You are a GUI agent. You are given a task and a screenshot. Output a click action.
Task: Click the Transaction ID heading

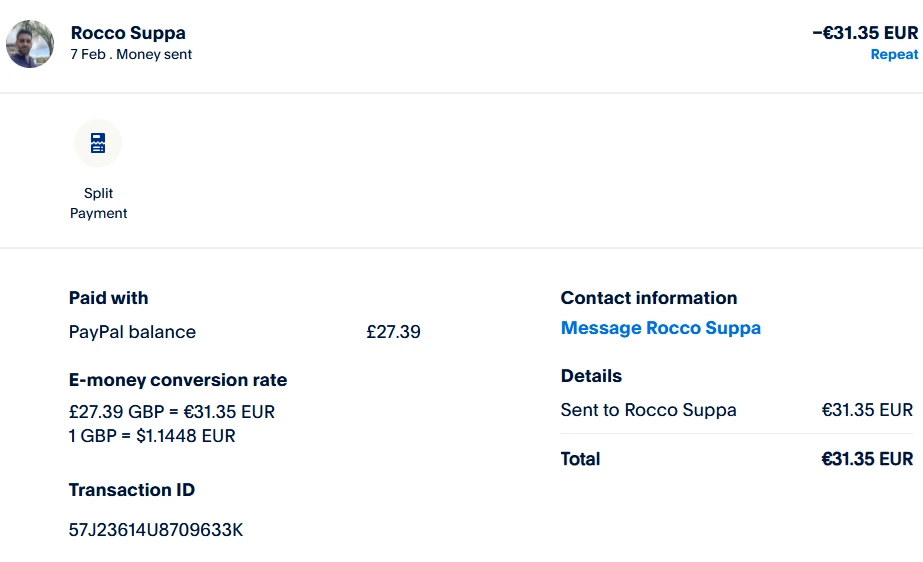click(132, 490)
